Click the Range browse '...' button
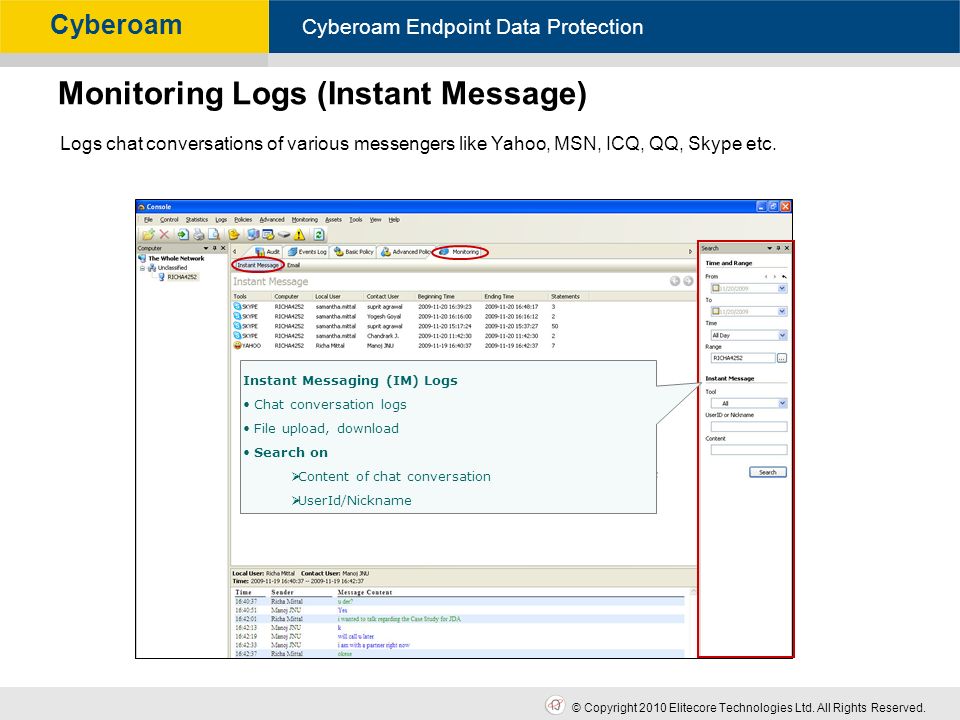Image resolution: width=960 pixels, height=720 pixels. click(782, 358)
